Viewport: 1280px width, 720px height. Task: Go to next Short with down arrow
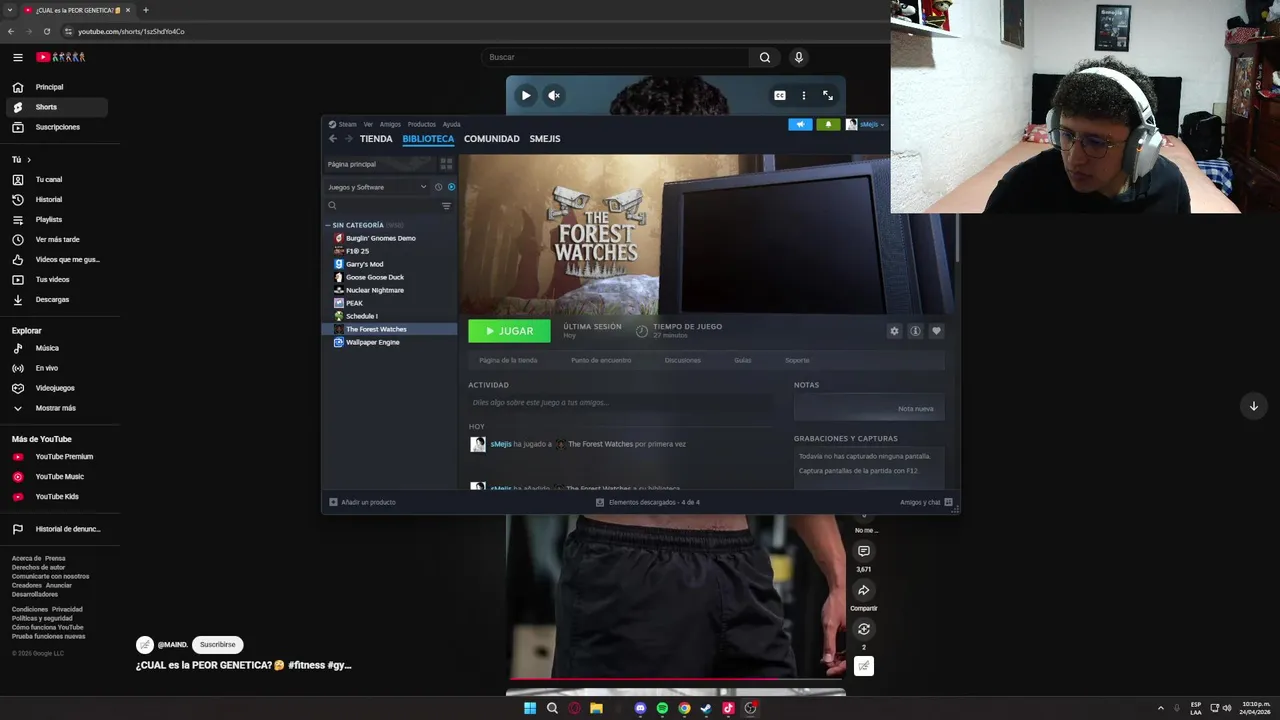(1254, 406)
